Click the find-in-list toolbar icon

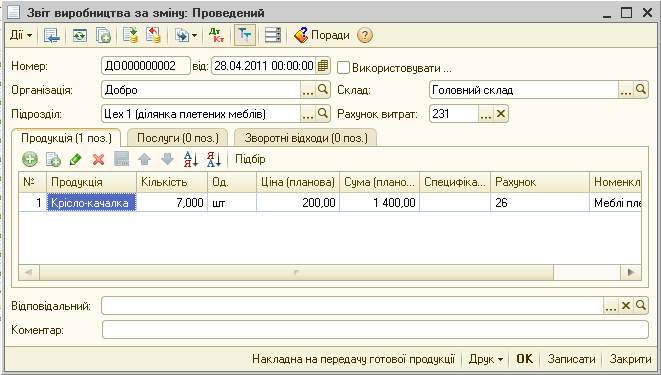tap(52, 35)
